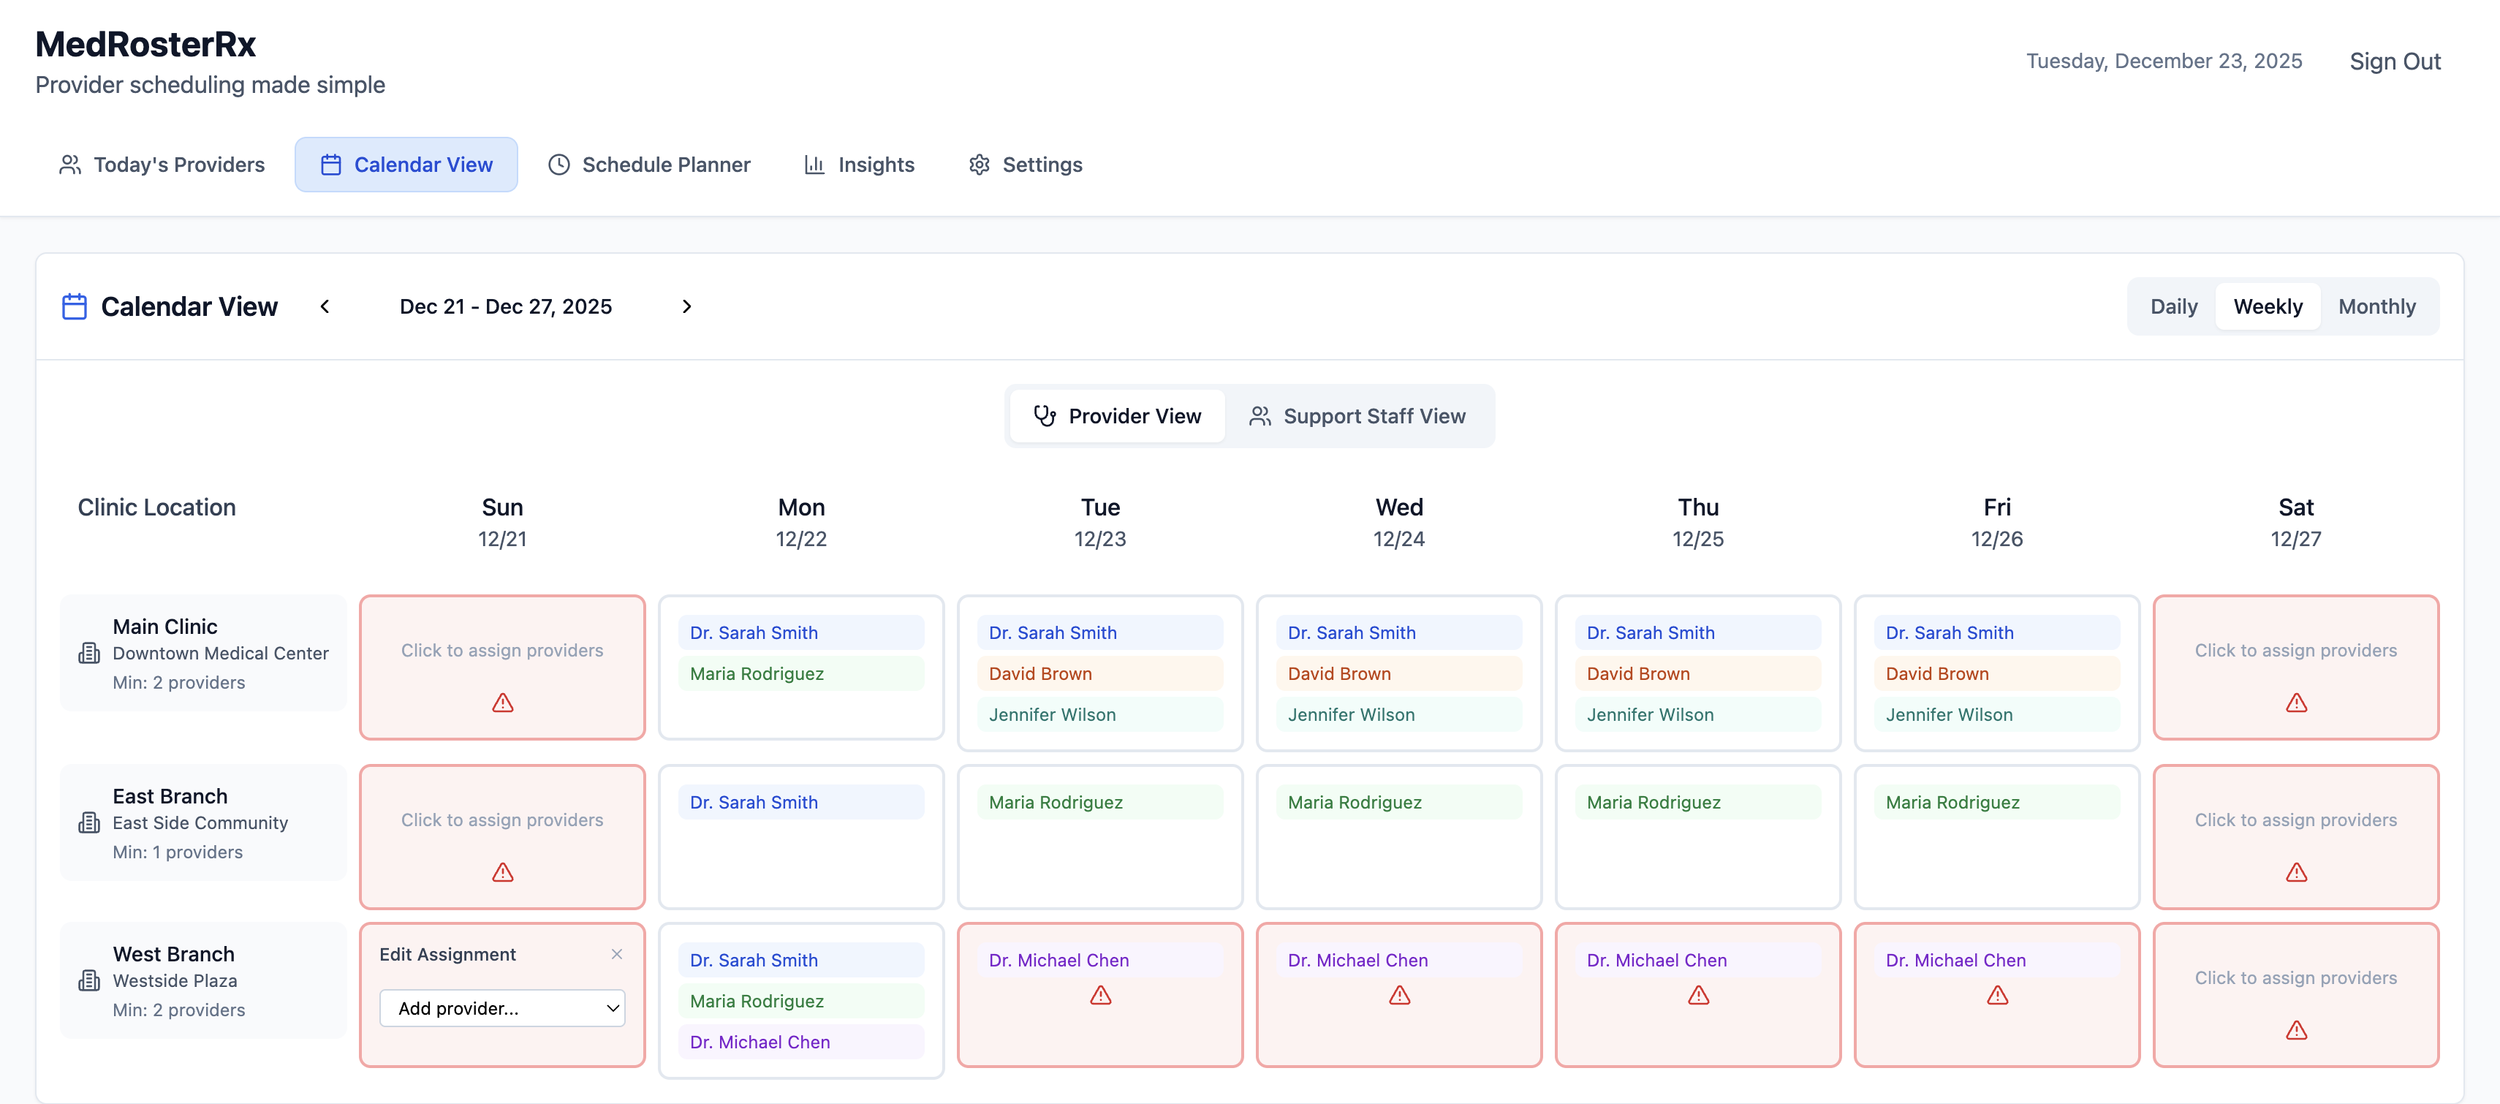The height and width of the screenshot is (1104, 2500).
Task: Click warning triangle in West Branch Saturday cell
Action: [x=2296, y=1030]
